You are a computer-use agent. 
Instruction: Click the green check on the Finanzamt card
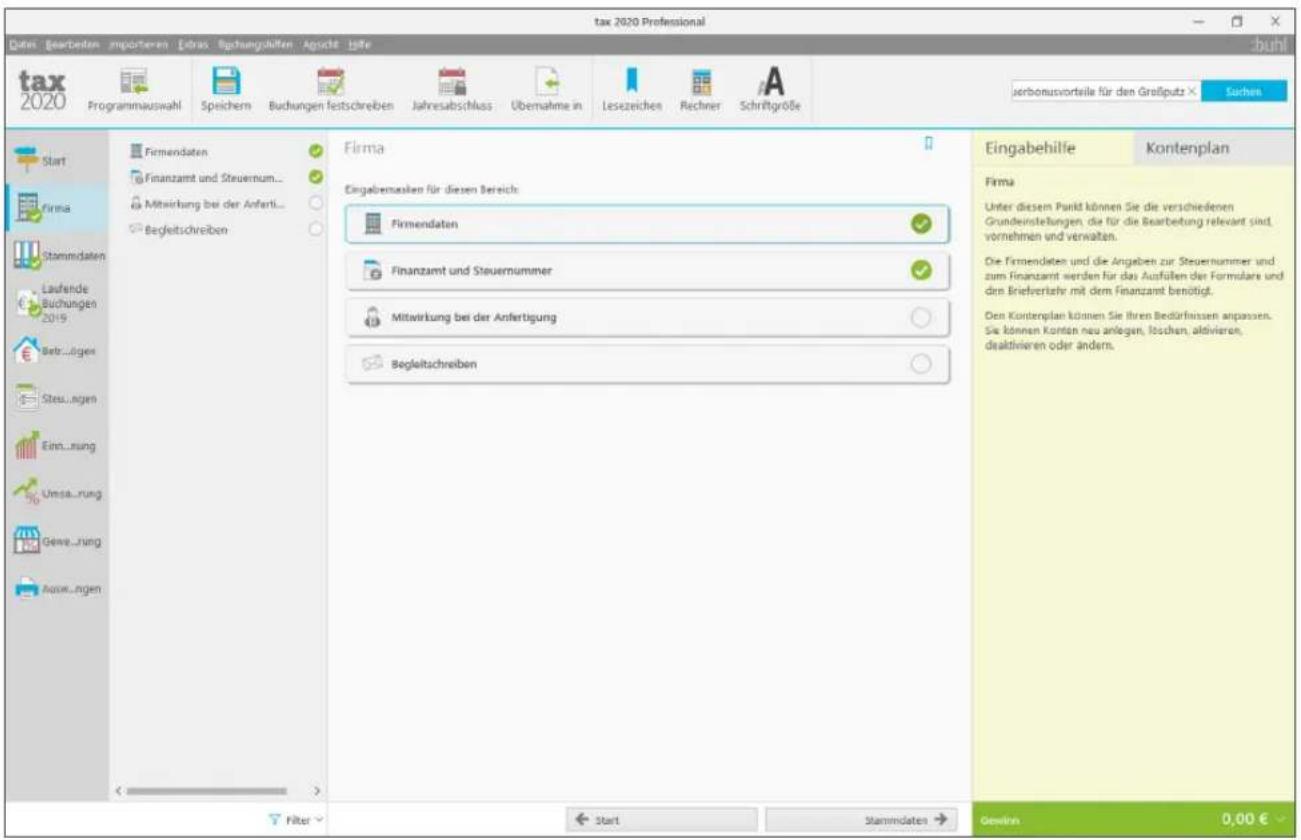coord(922,271)
